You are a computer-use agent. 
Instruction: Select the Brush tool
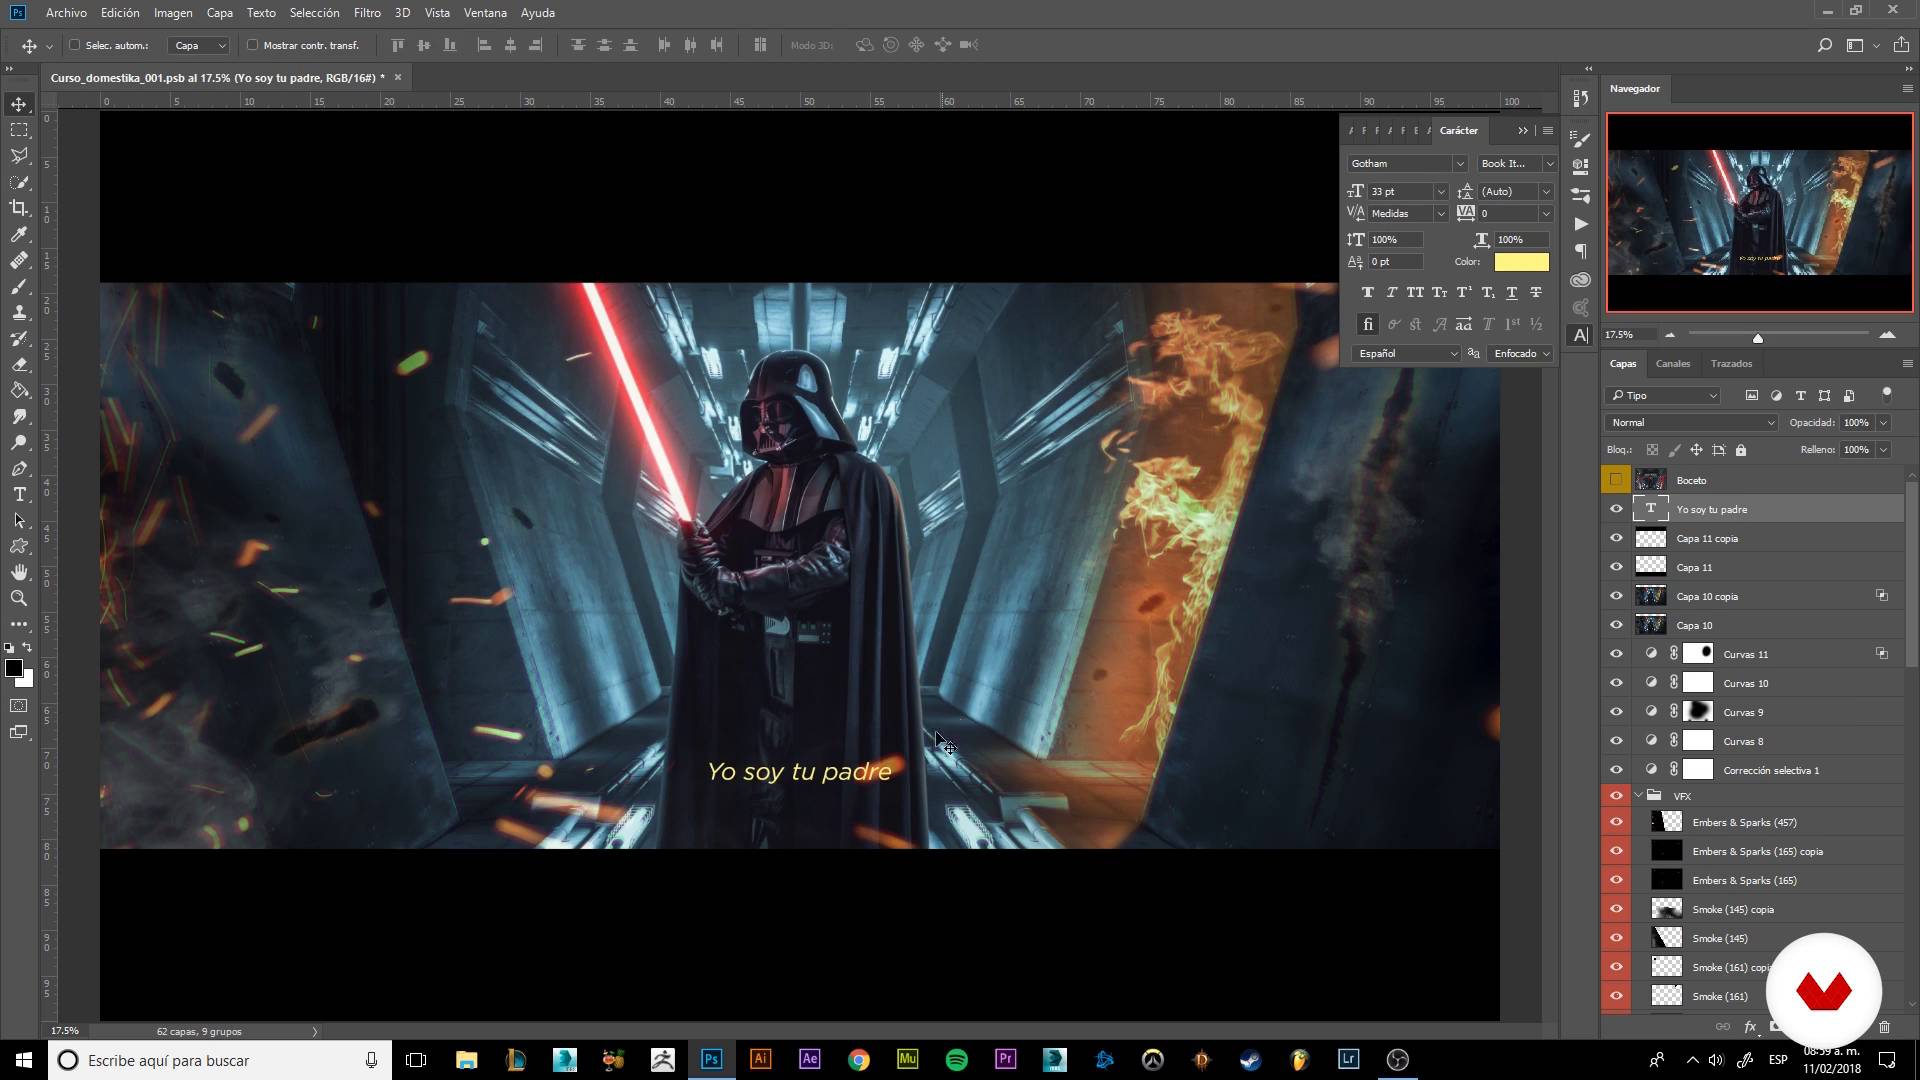[x=19, y=287]
